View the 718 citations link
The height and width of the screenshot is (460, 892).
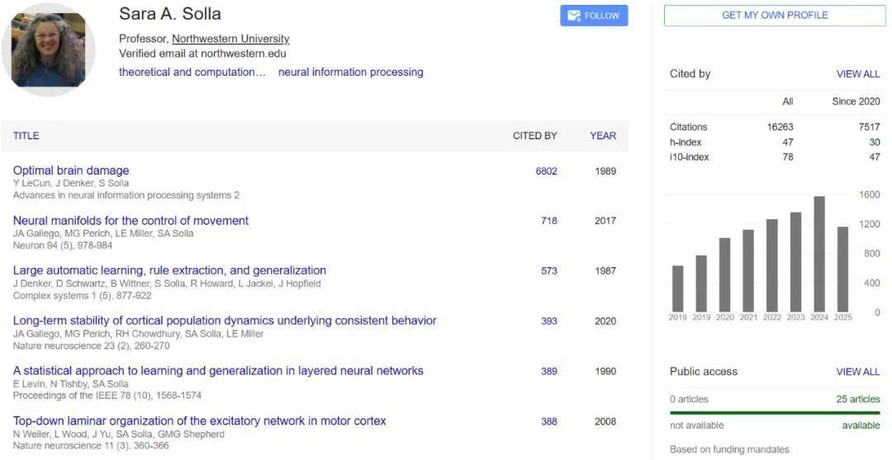tap(549, 221)
